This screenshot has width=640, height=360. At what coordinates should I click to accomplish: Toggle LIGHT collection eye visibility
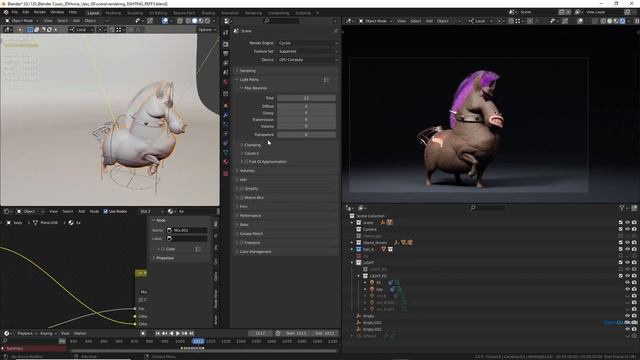point(627,262)
